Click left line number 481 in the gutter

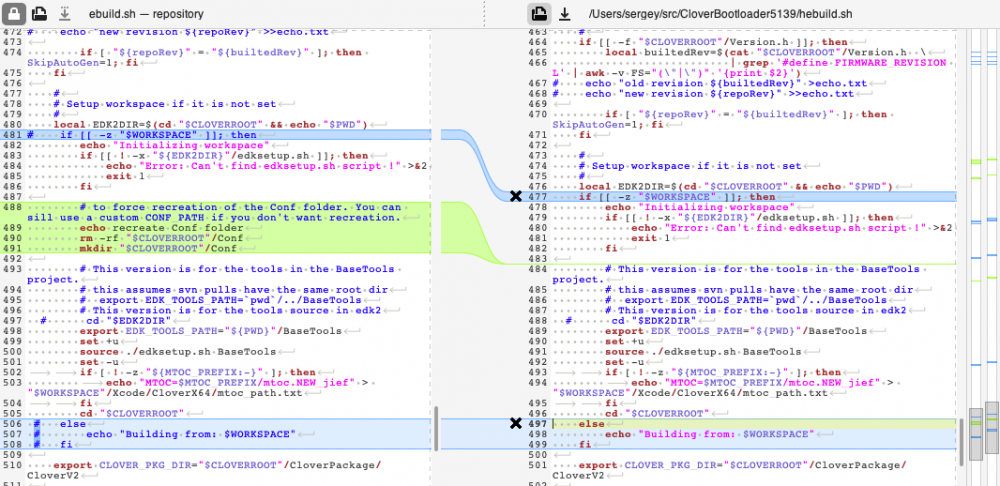[x=12, y=135]
